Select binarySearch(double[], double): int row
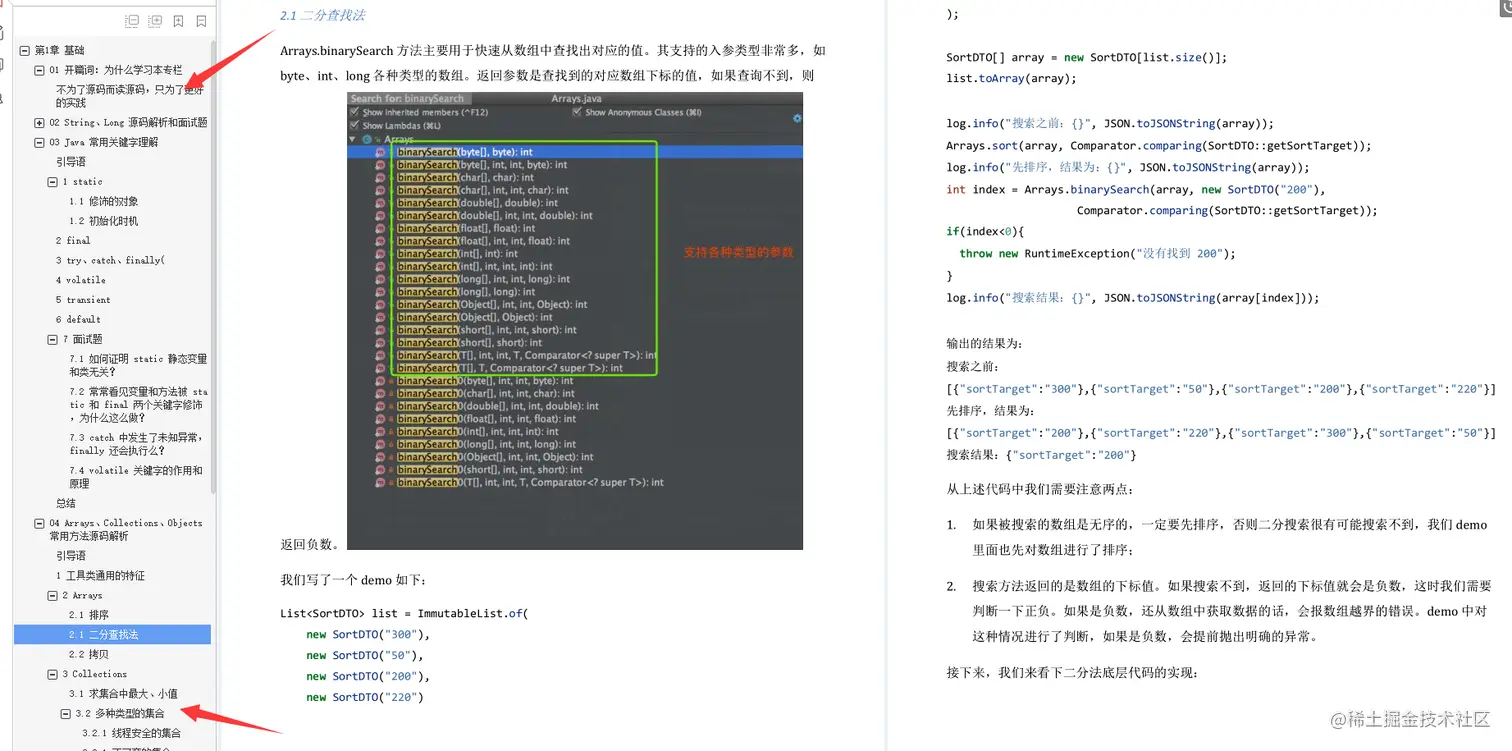The image size is (1512, 751). click(477, 203)
